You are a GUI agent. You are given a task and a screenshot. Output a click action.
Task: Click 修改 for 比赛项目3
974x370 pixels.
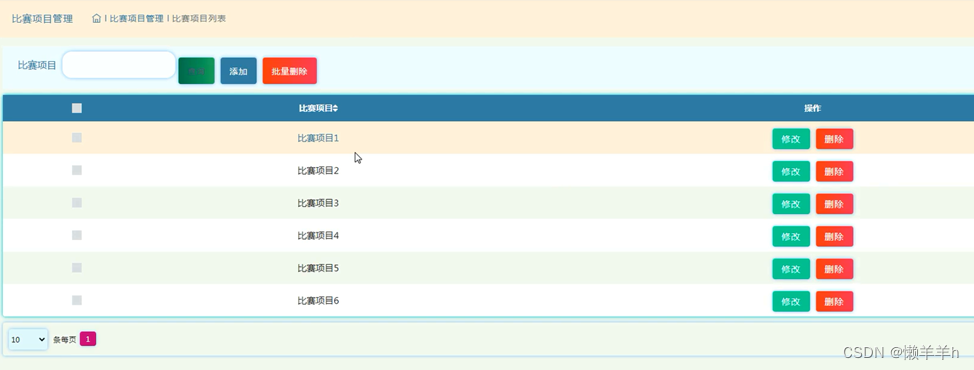click(x=791, y=204)
